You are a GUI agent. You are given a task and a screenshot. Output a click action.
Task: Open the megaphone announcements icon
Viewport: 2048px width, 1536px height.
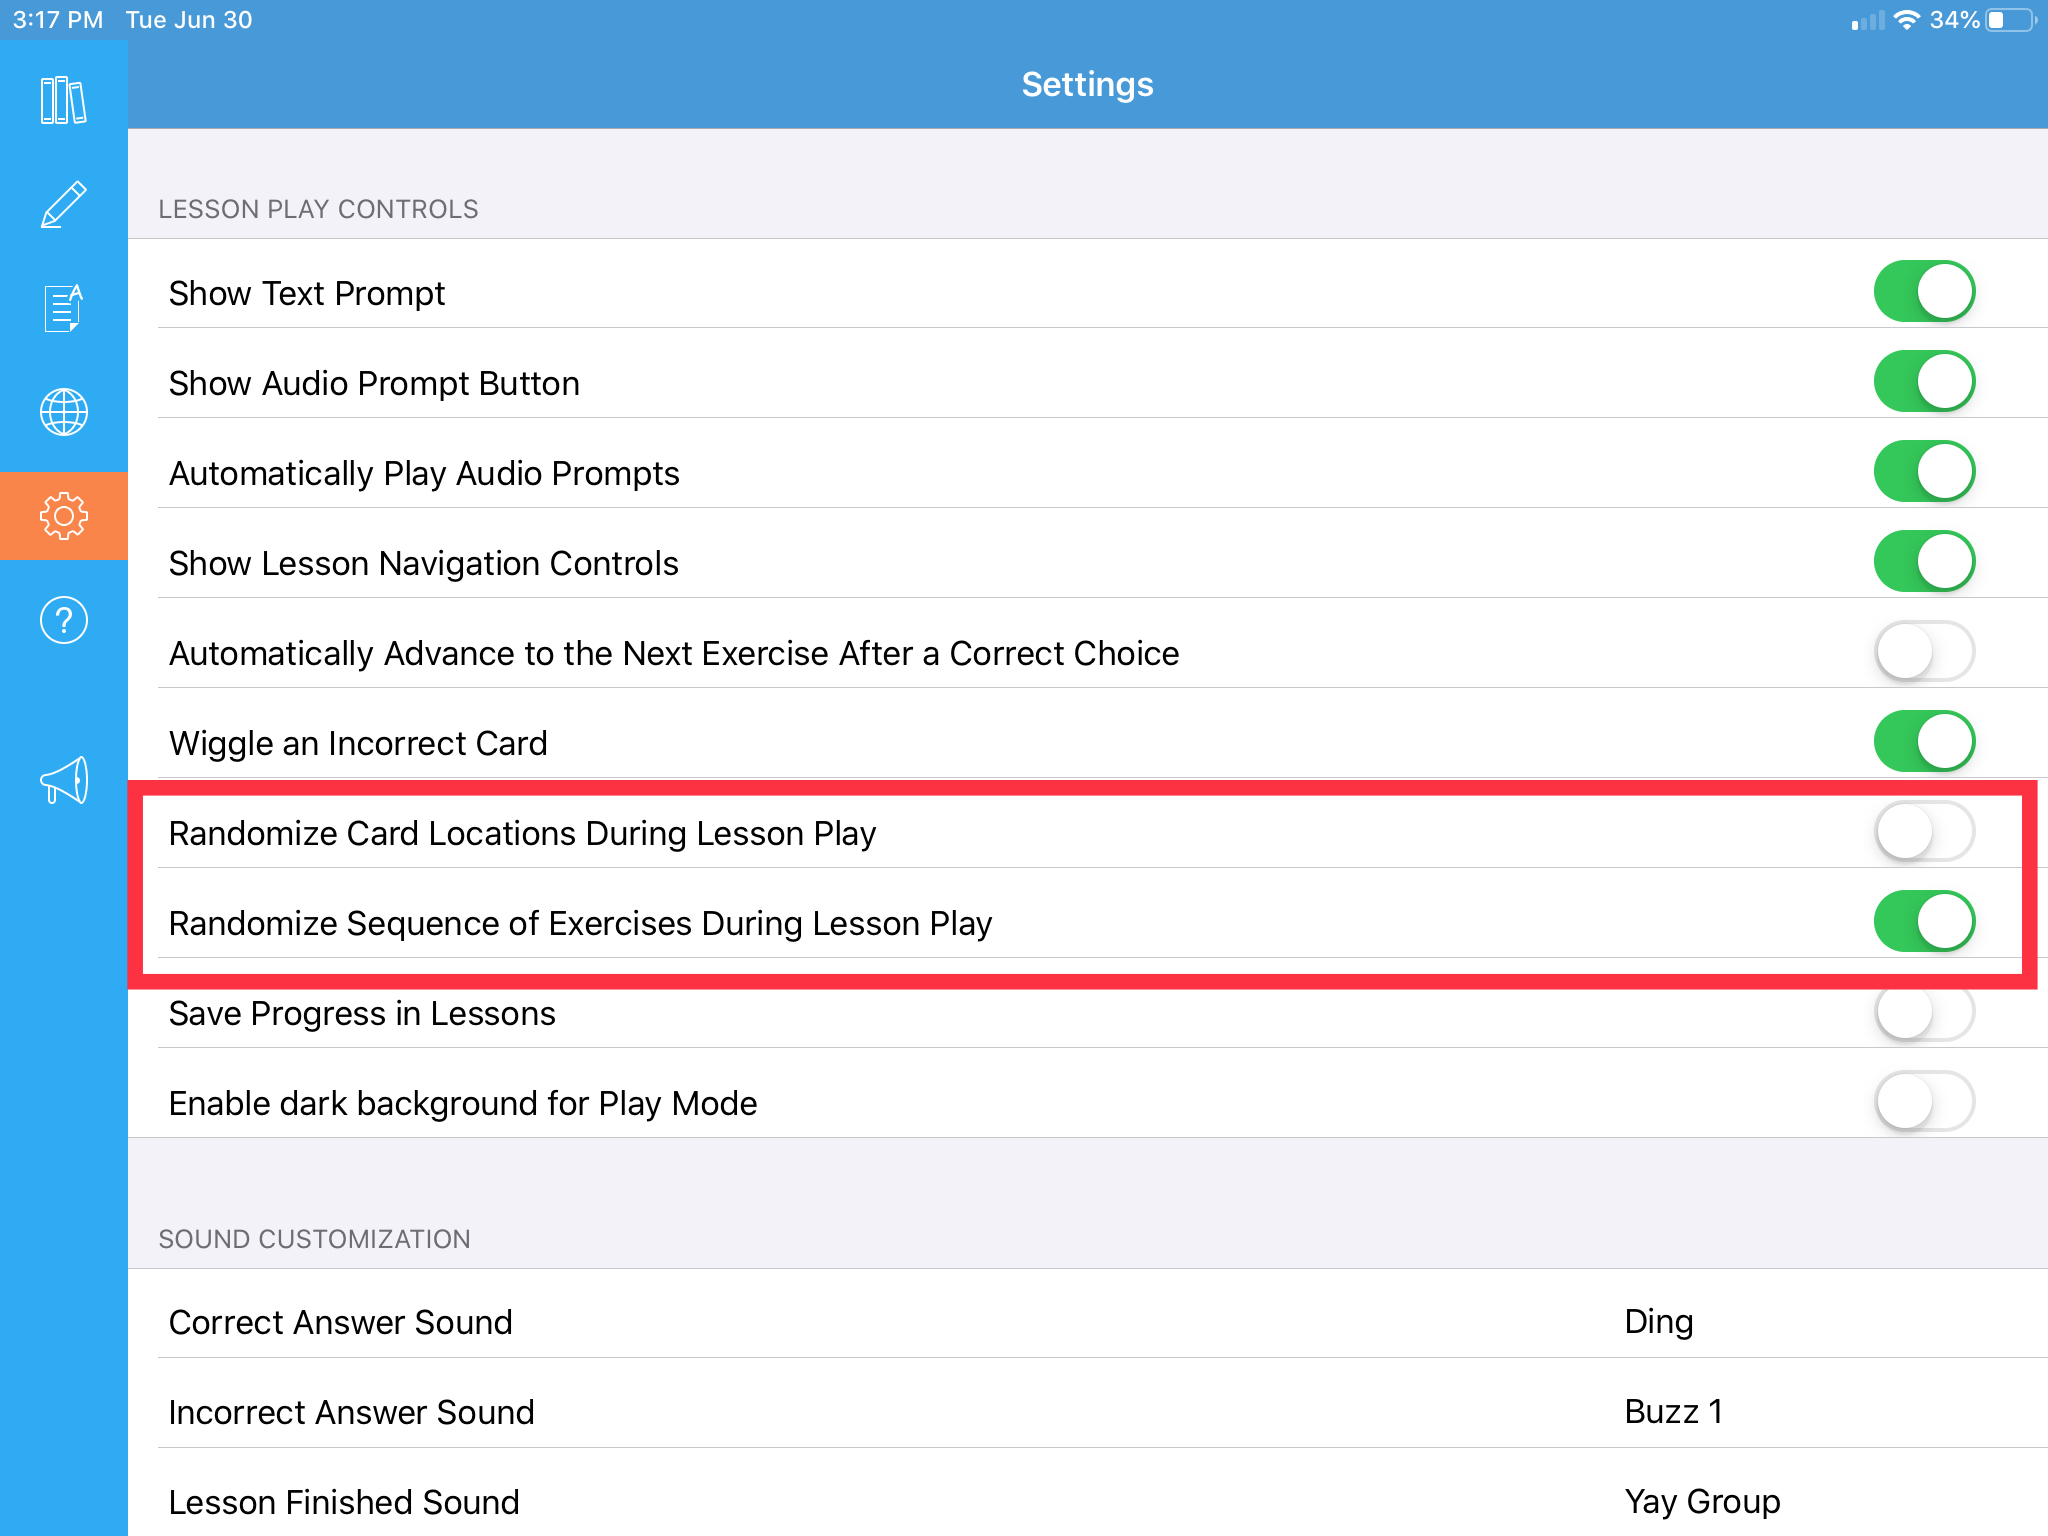click(63, 780)
